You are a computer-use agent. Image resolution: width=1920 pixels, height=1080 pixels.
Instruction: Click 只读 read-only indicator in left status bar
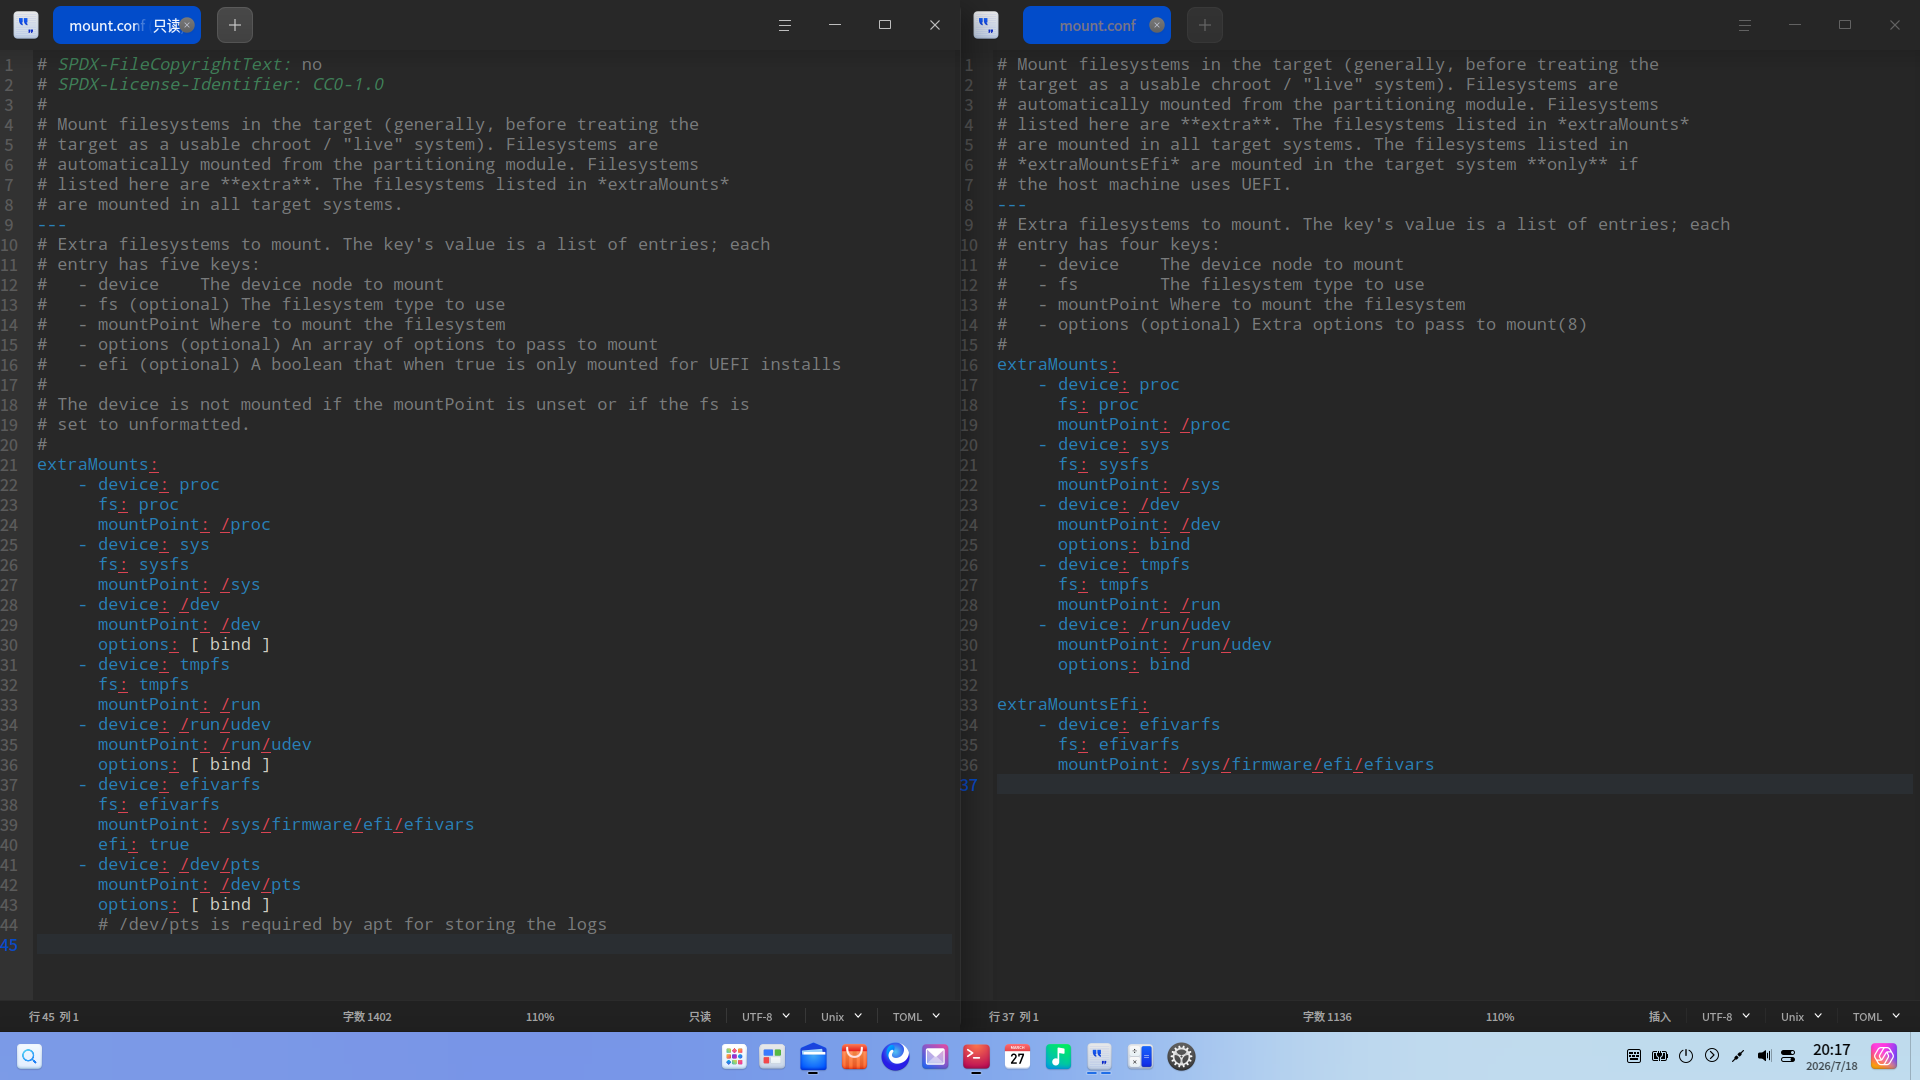(700, 1016)
